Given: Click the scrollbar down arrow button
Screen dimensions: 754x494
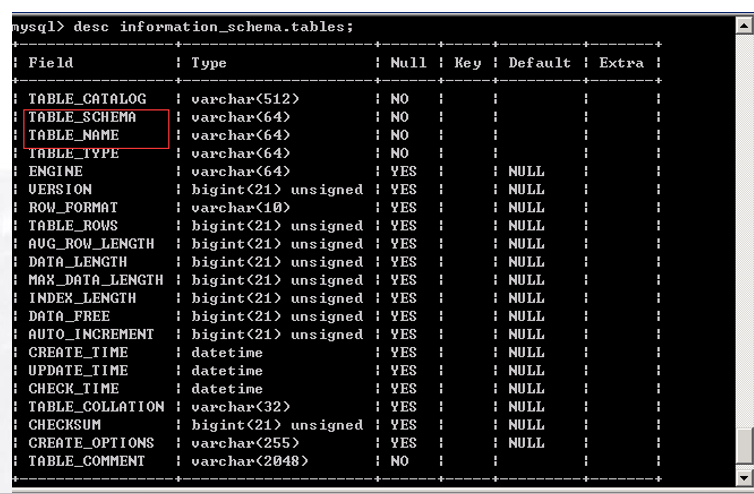Looking at the screenshot, I should tap(744, 478).
